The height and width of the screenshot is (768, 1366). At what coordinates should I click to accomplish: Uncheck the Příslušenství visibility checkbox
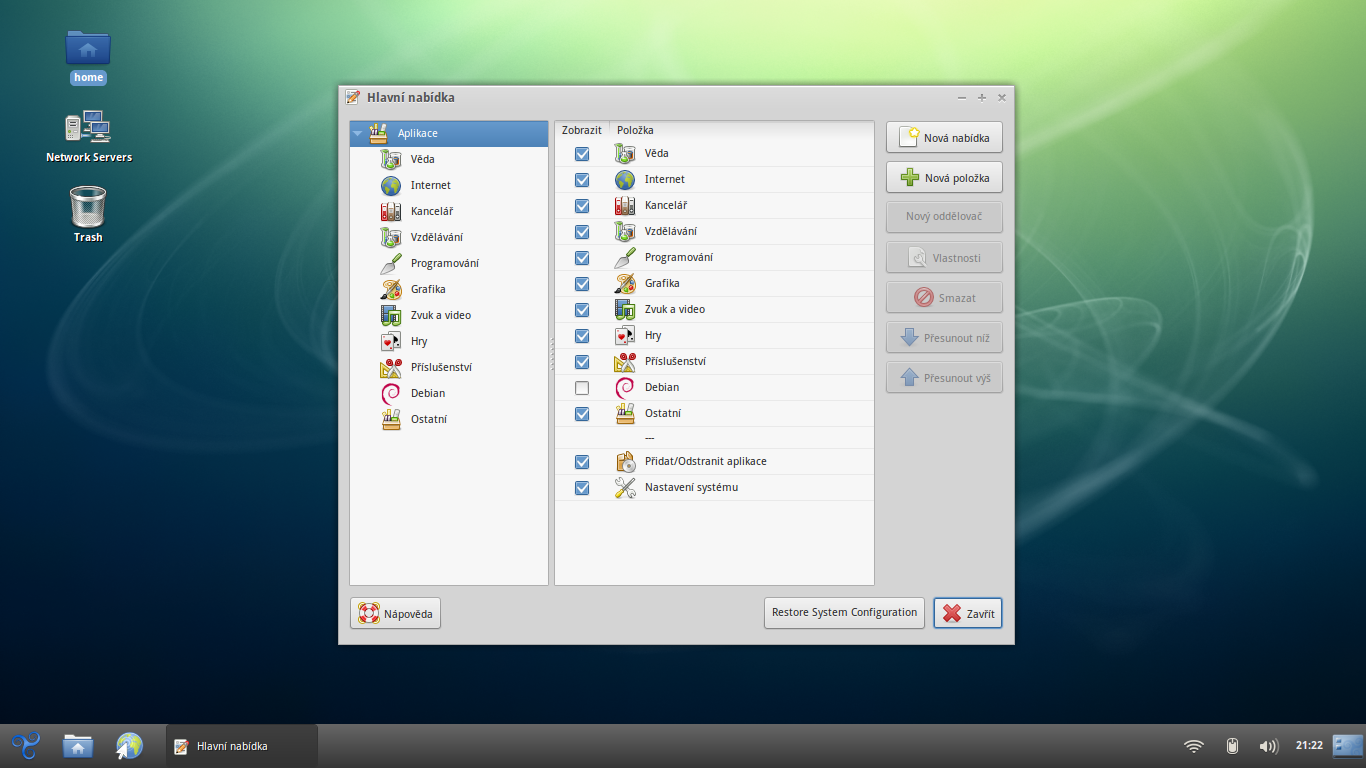[x=582, y=362]
